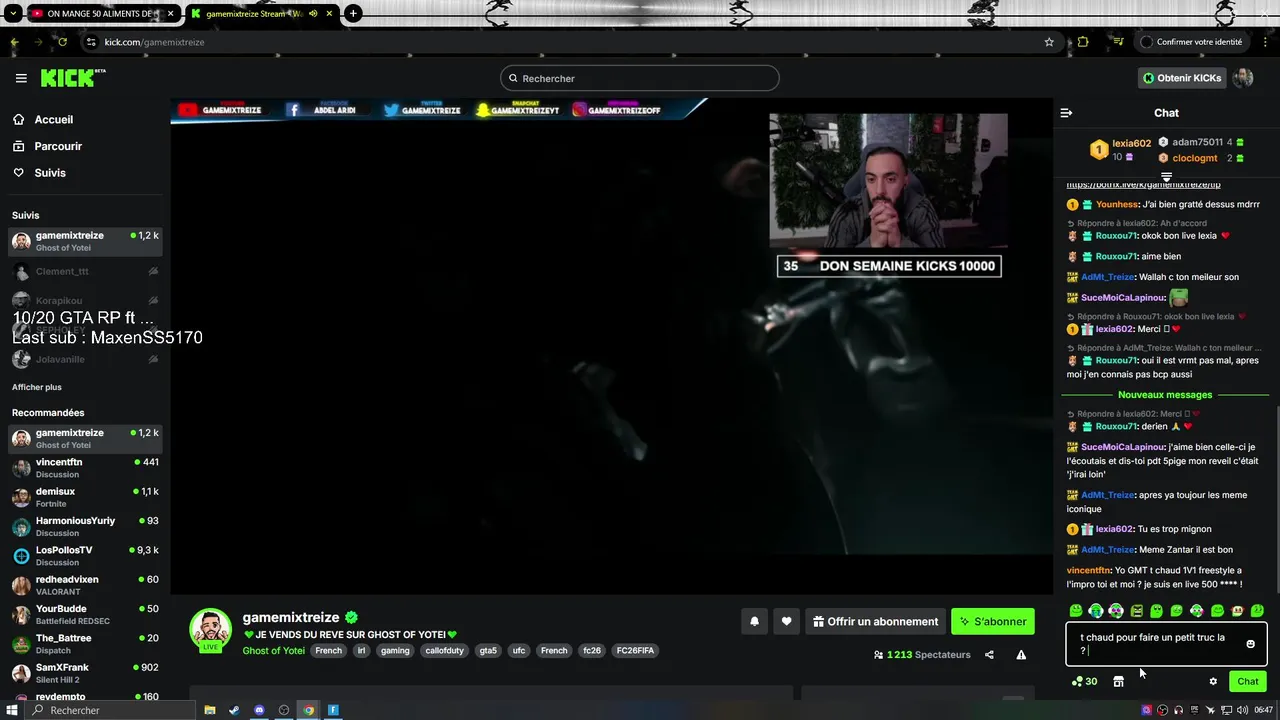The width and height of the screenshot is (1280, 720).
Task: Insert the first green quick emote
Action: tap(1076, 610)
